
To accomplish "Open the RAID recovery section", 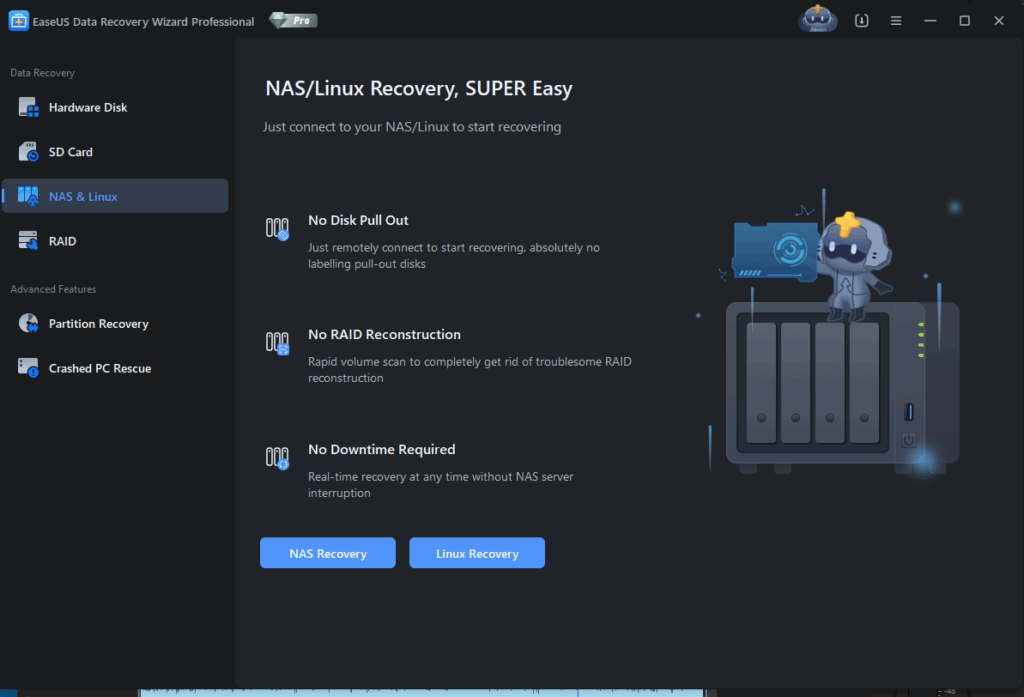I will pyautogui.click(x=115, y=241).
